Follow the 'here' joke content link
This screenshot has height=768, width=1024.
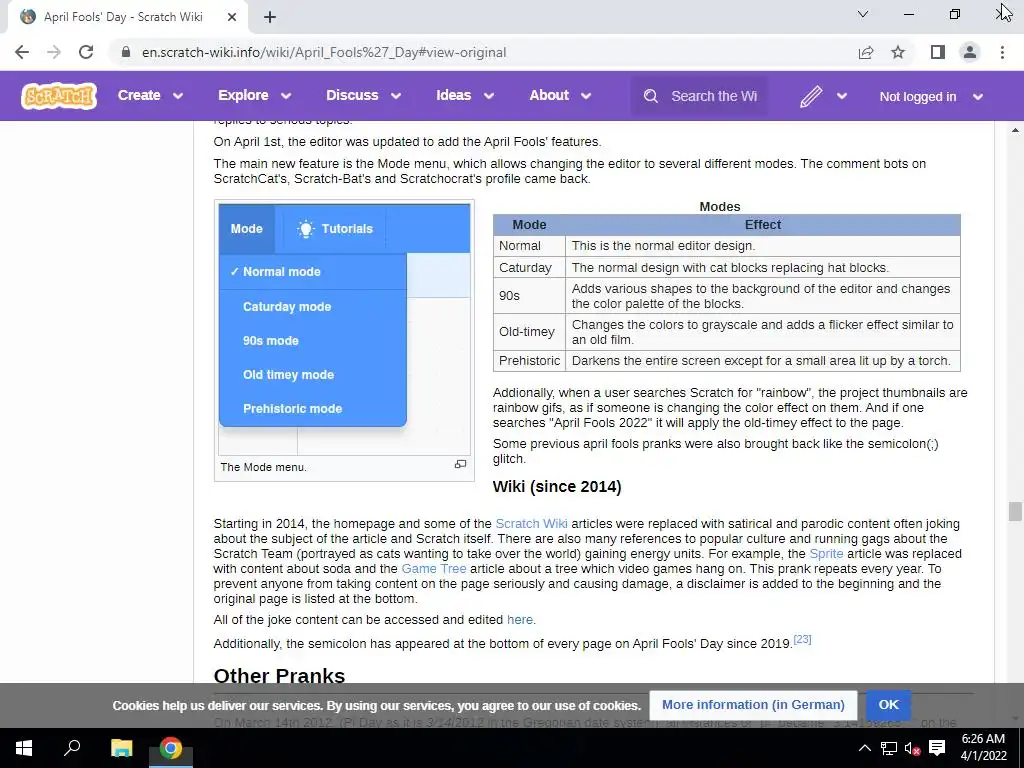pyautogui.click(x=520, y=620)
